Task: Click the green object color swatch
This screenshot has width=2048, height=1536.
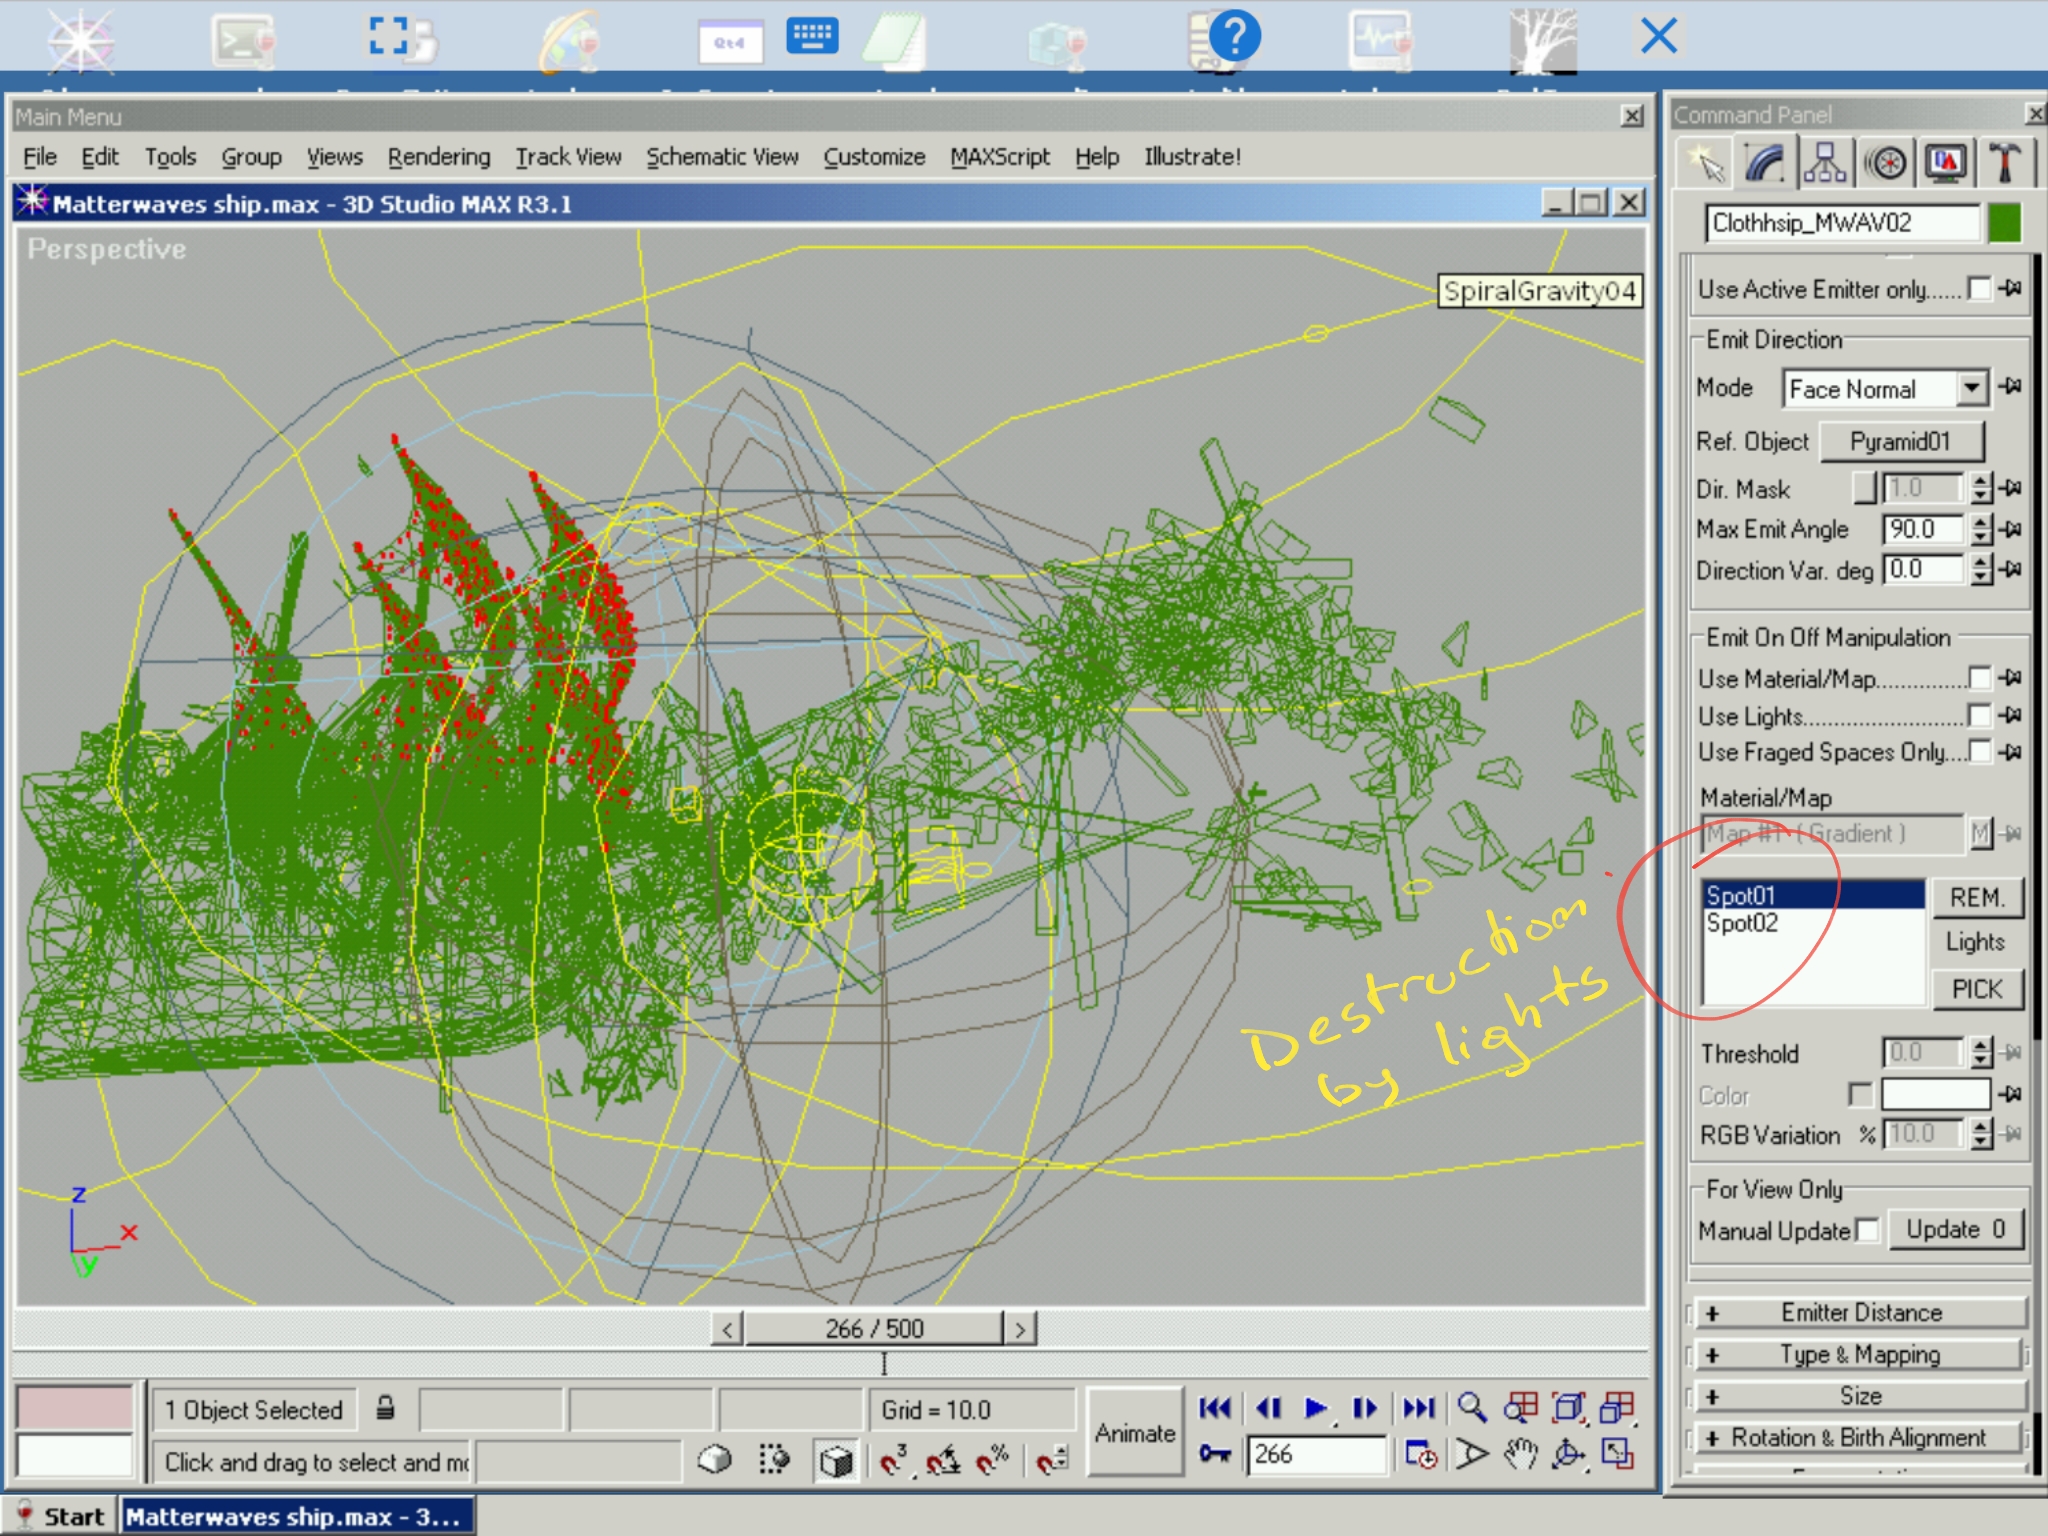Action: coord(2004,222)
